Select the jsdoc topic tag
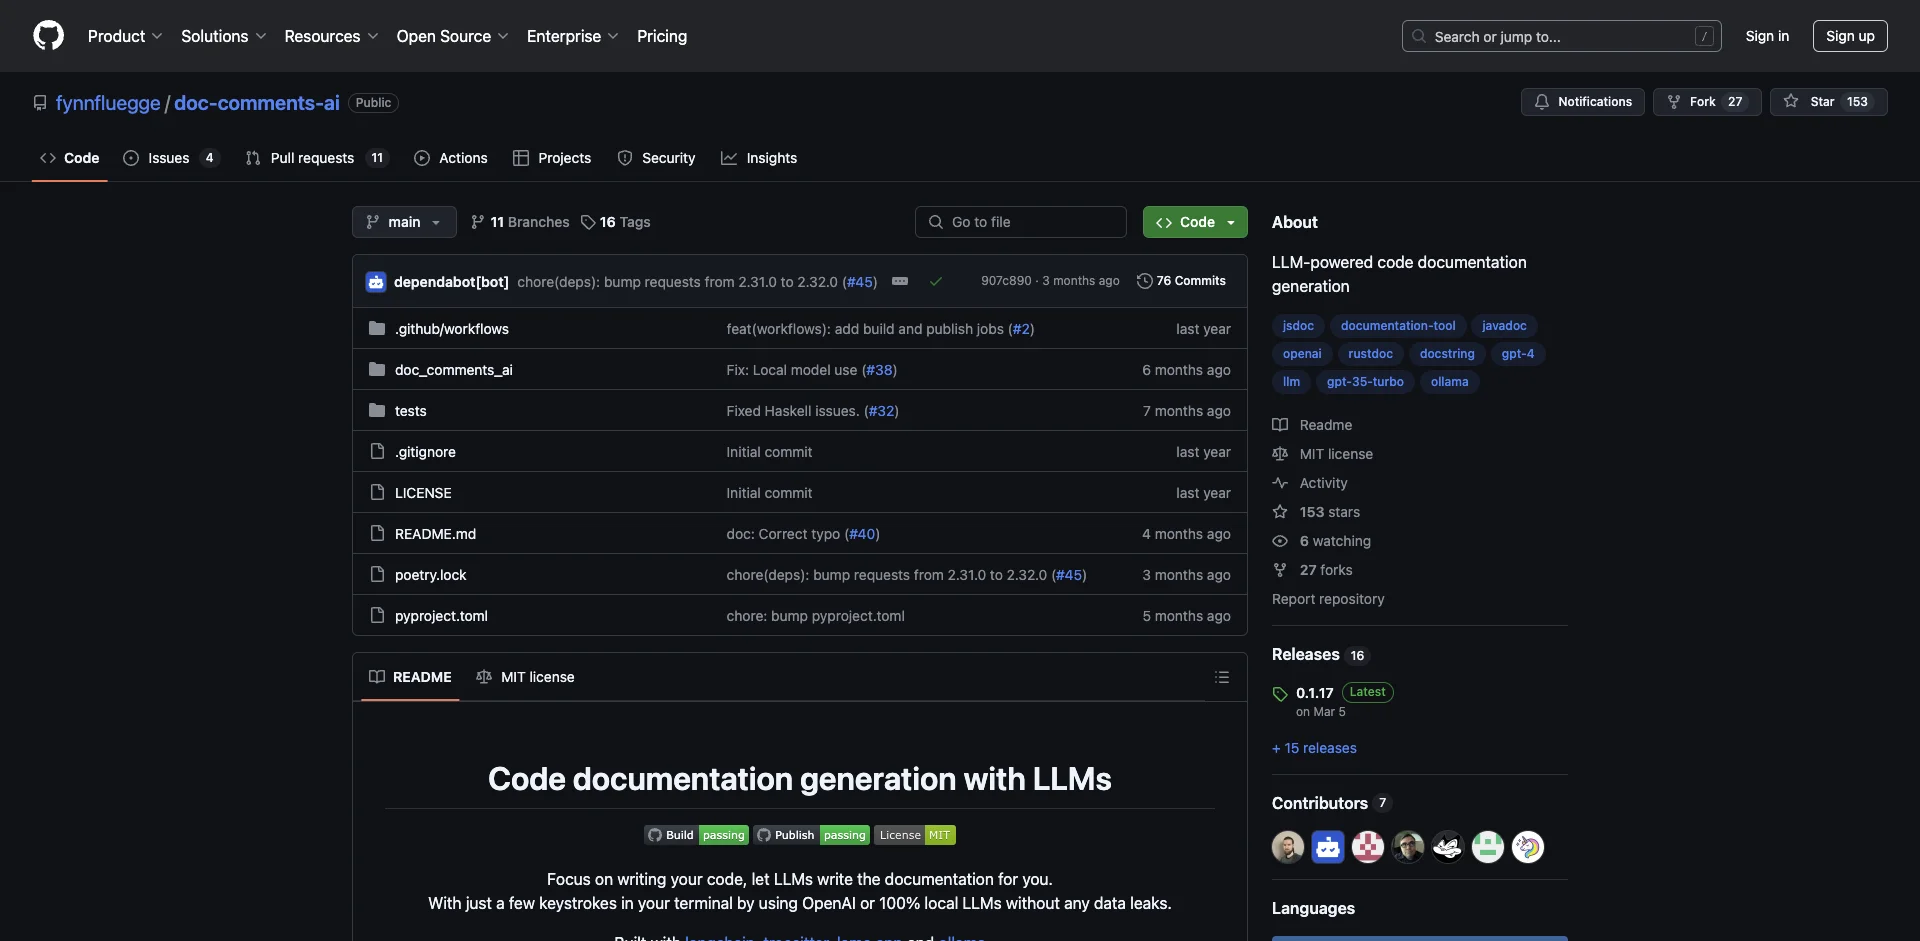Image resolution: width=1920 pixels, height=941 pixels. click(1298, 326)
